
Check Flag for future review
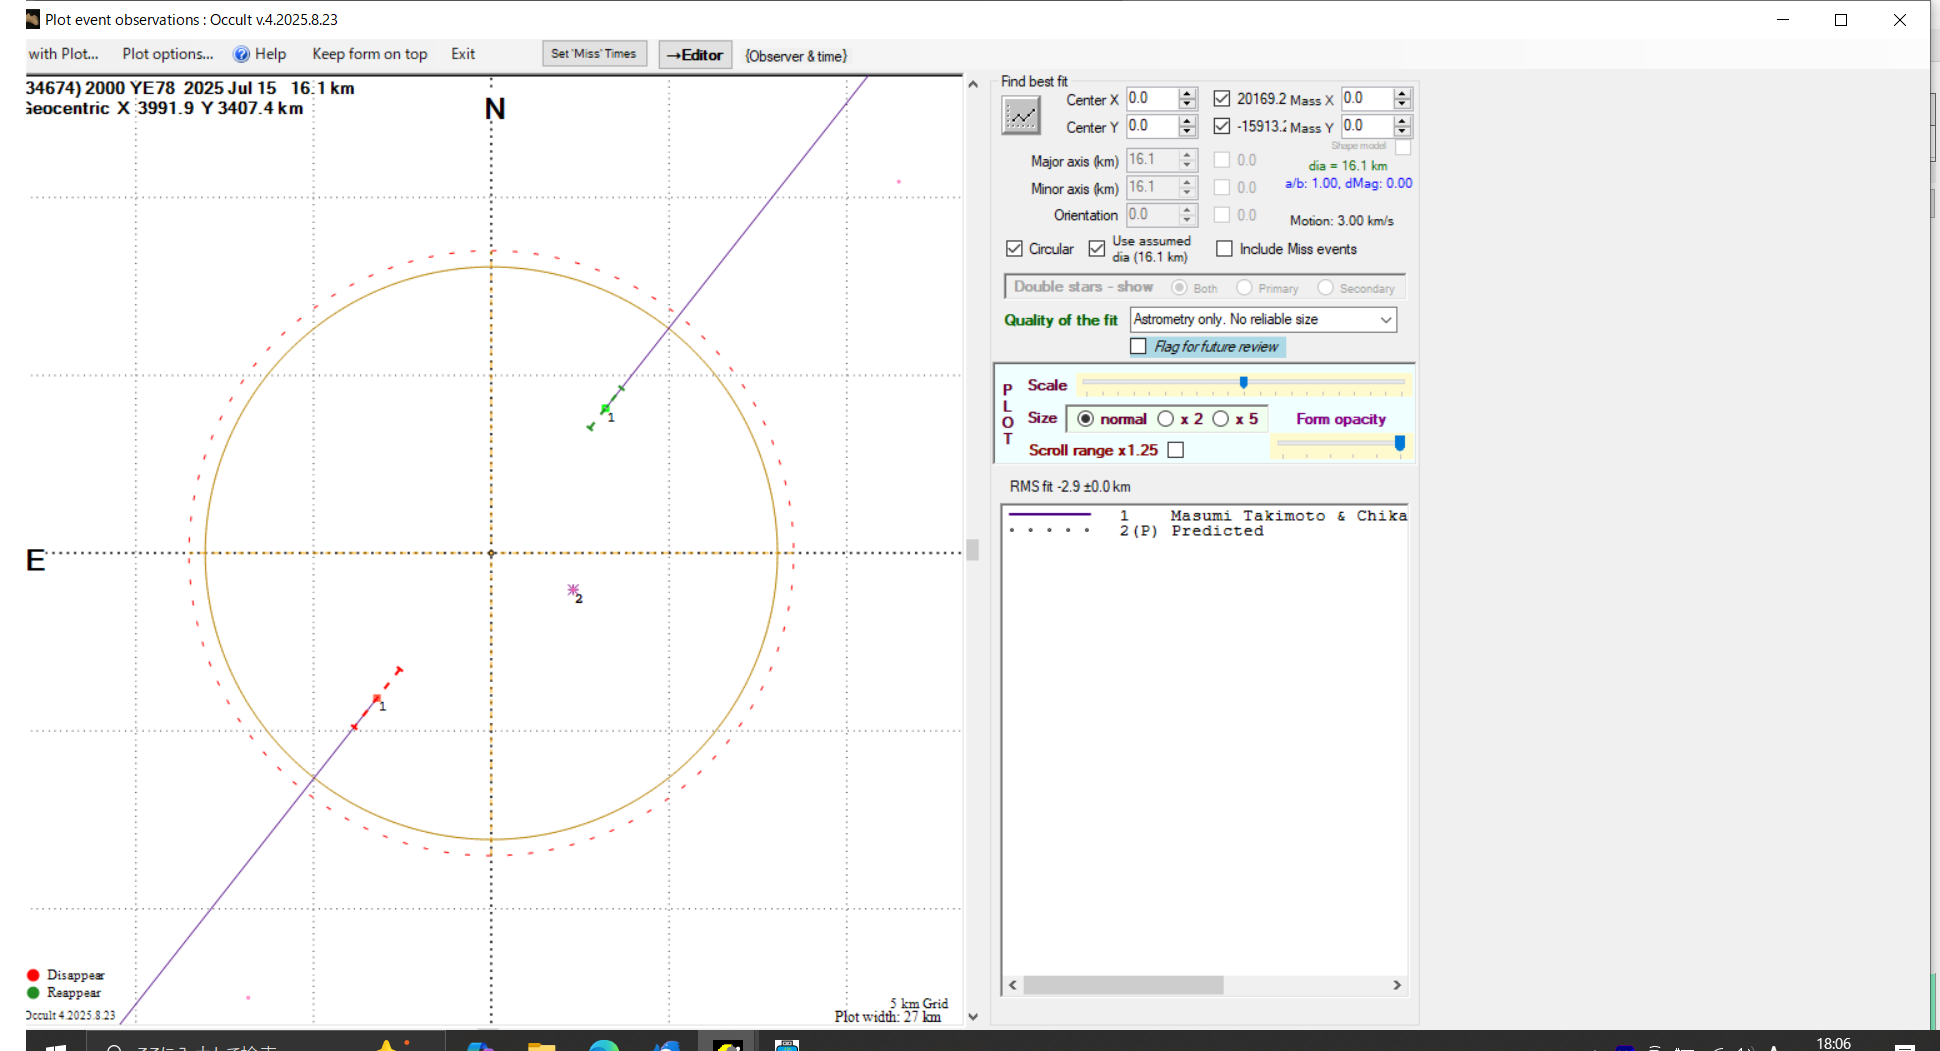[1138, 346]
